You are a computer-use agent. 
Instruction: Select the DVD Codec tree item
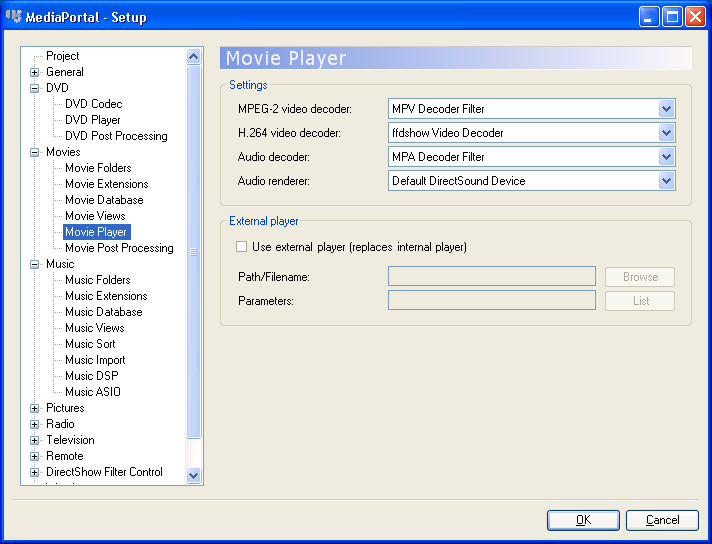[93, 104]
